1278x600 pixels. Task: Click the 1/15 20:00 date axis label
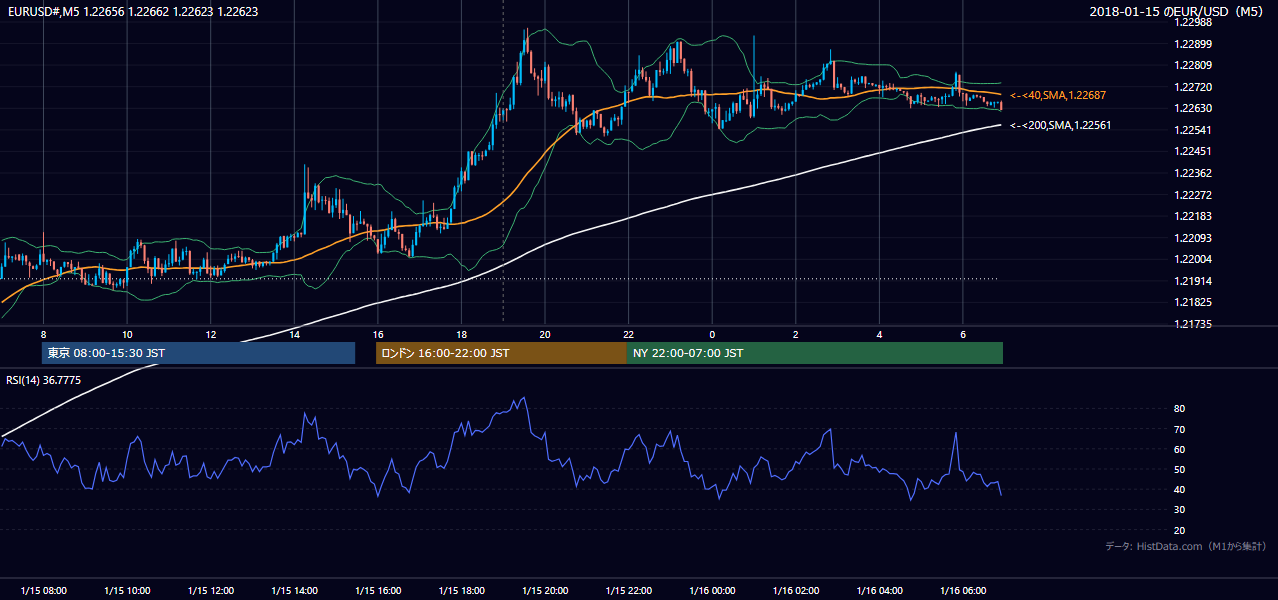point(545,591)
